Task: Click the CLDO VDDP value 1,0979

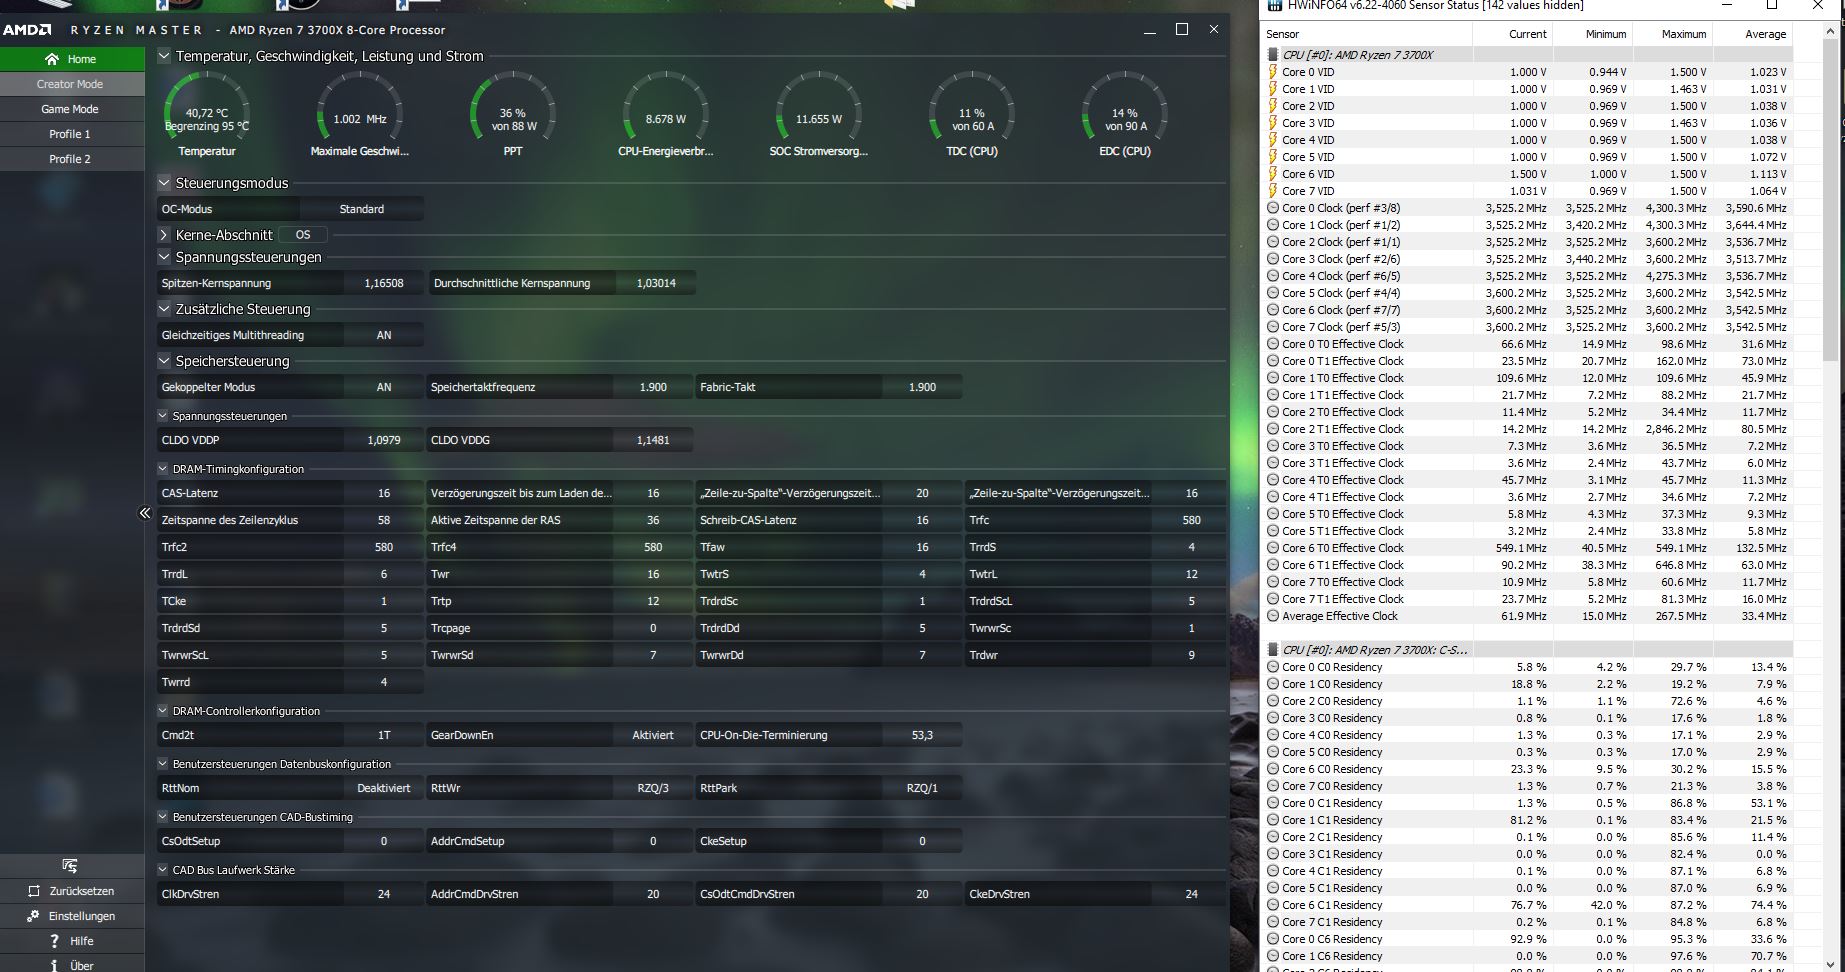Action: tap(384, 440)
